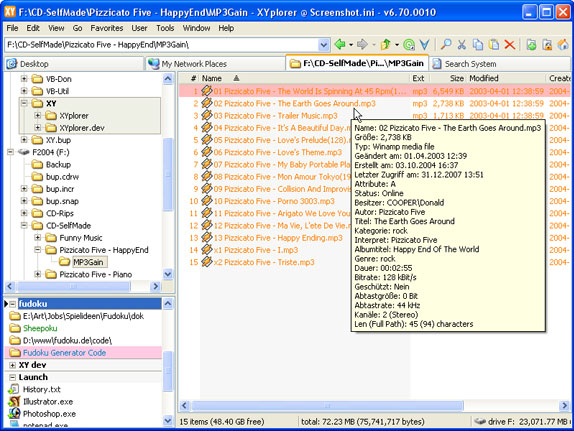Open the address bar dropdown
This screenshot has height=431, width=574.
(323, 45)
